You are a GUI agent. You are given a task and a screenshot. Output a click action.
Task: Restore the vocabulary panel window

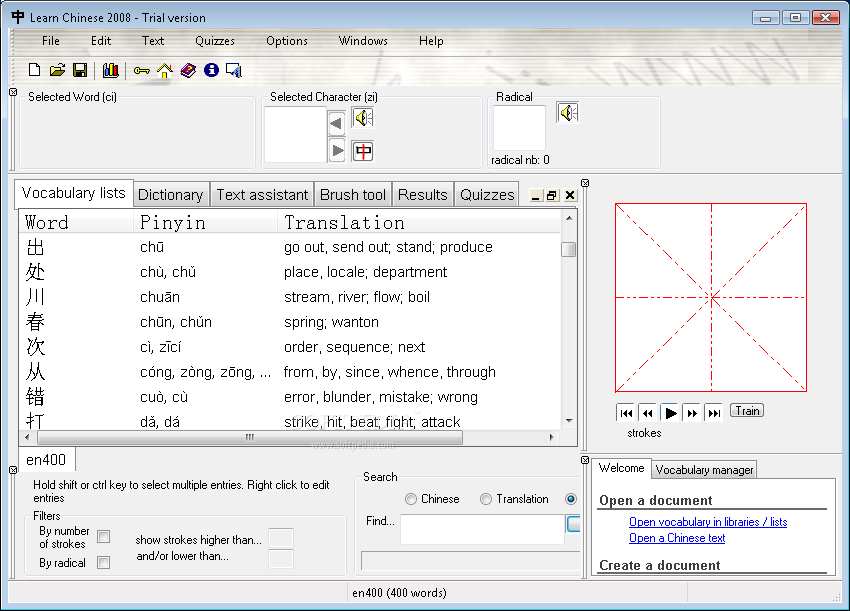552,196
